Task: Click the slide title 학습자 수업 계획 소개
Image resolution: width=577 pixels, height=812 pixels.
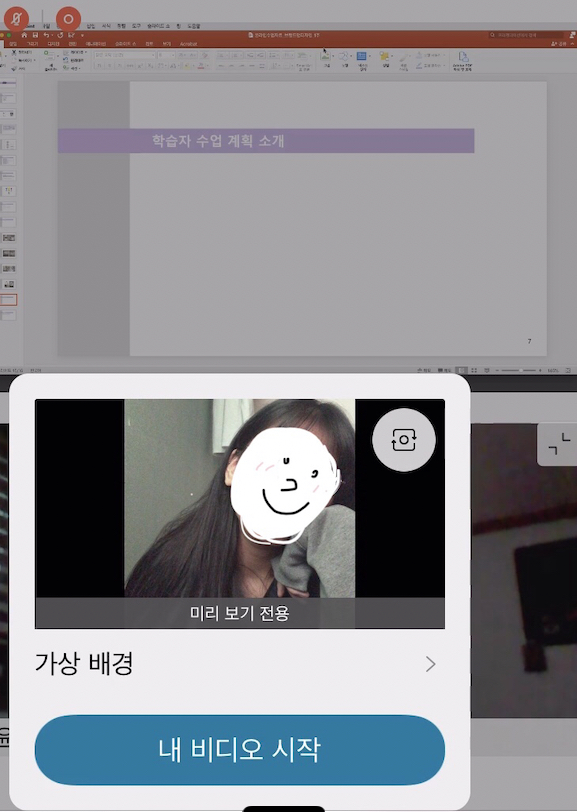Action: click(x=218, y=141)
